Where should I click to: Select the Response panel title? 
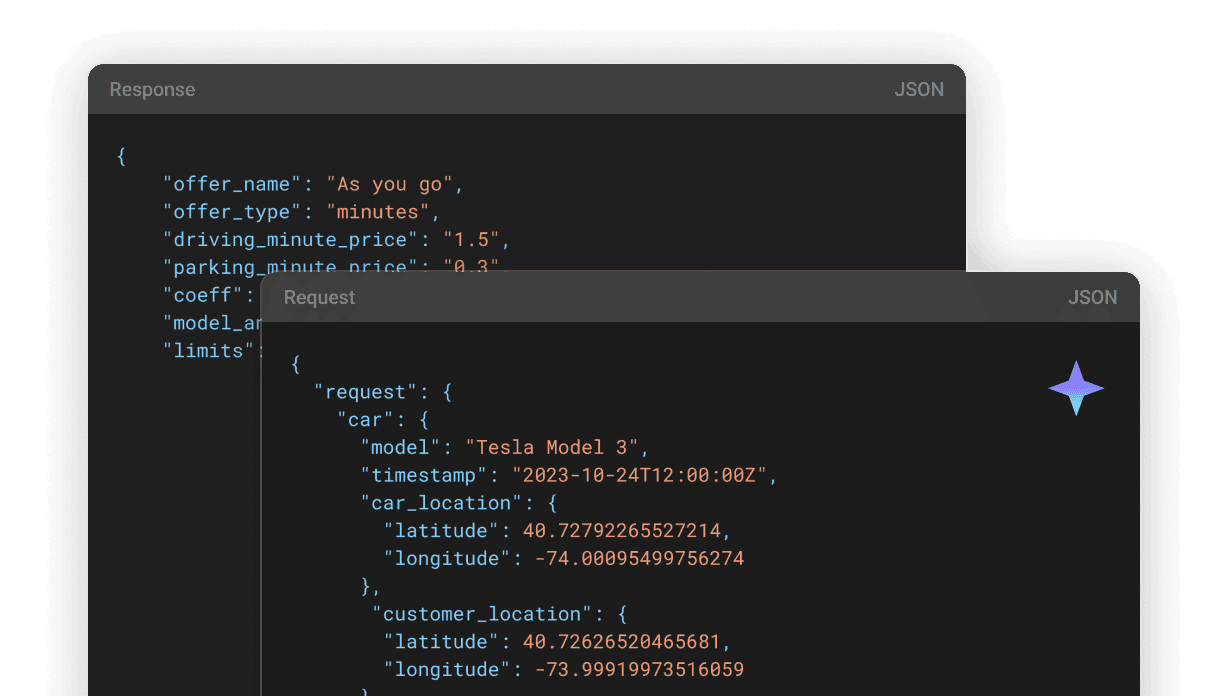tap(152, 90)
